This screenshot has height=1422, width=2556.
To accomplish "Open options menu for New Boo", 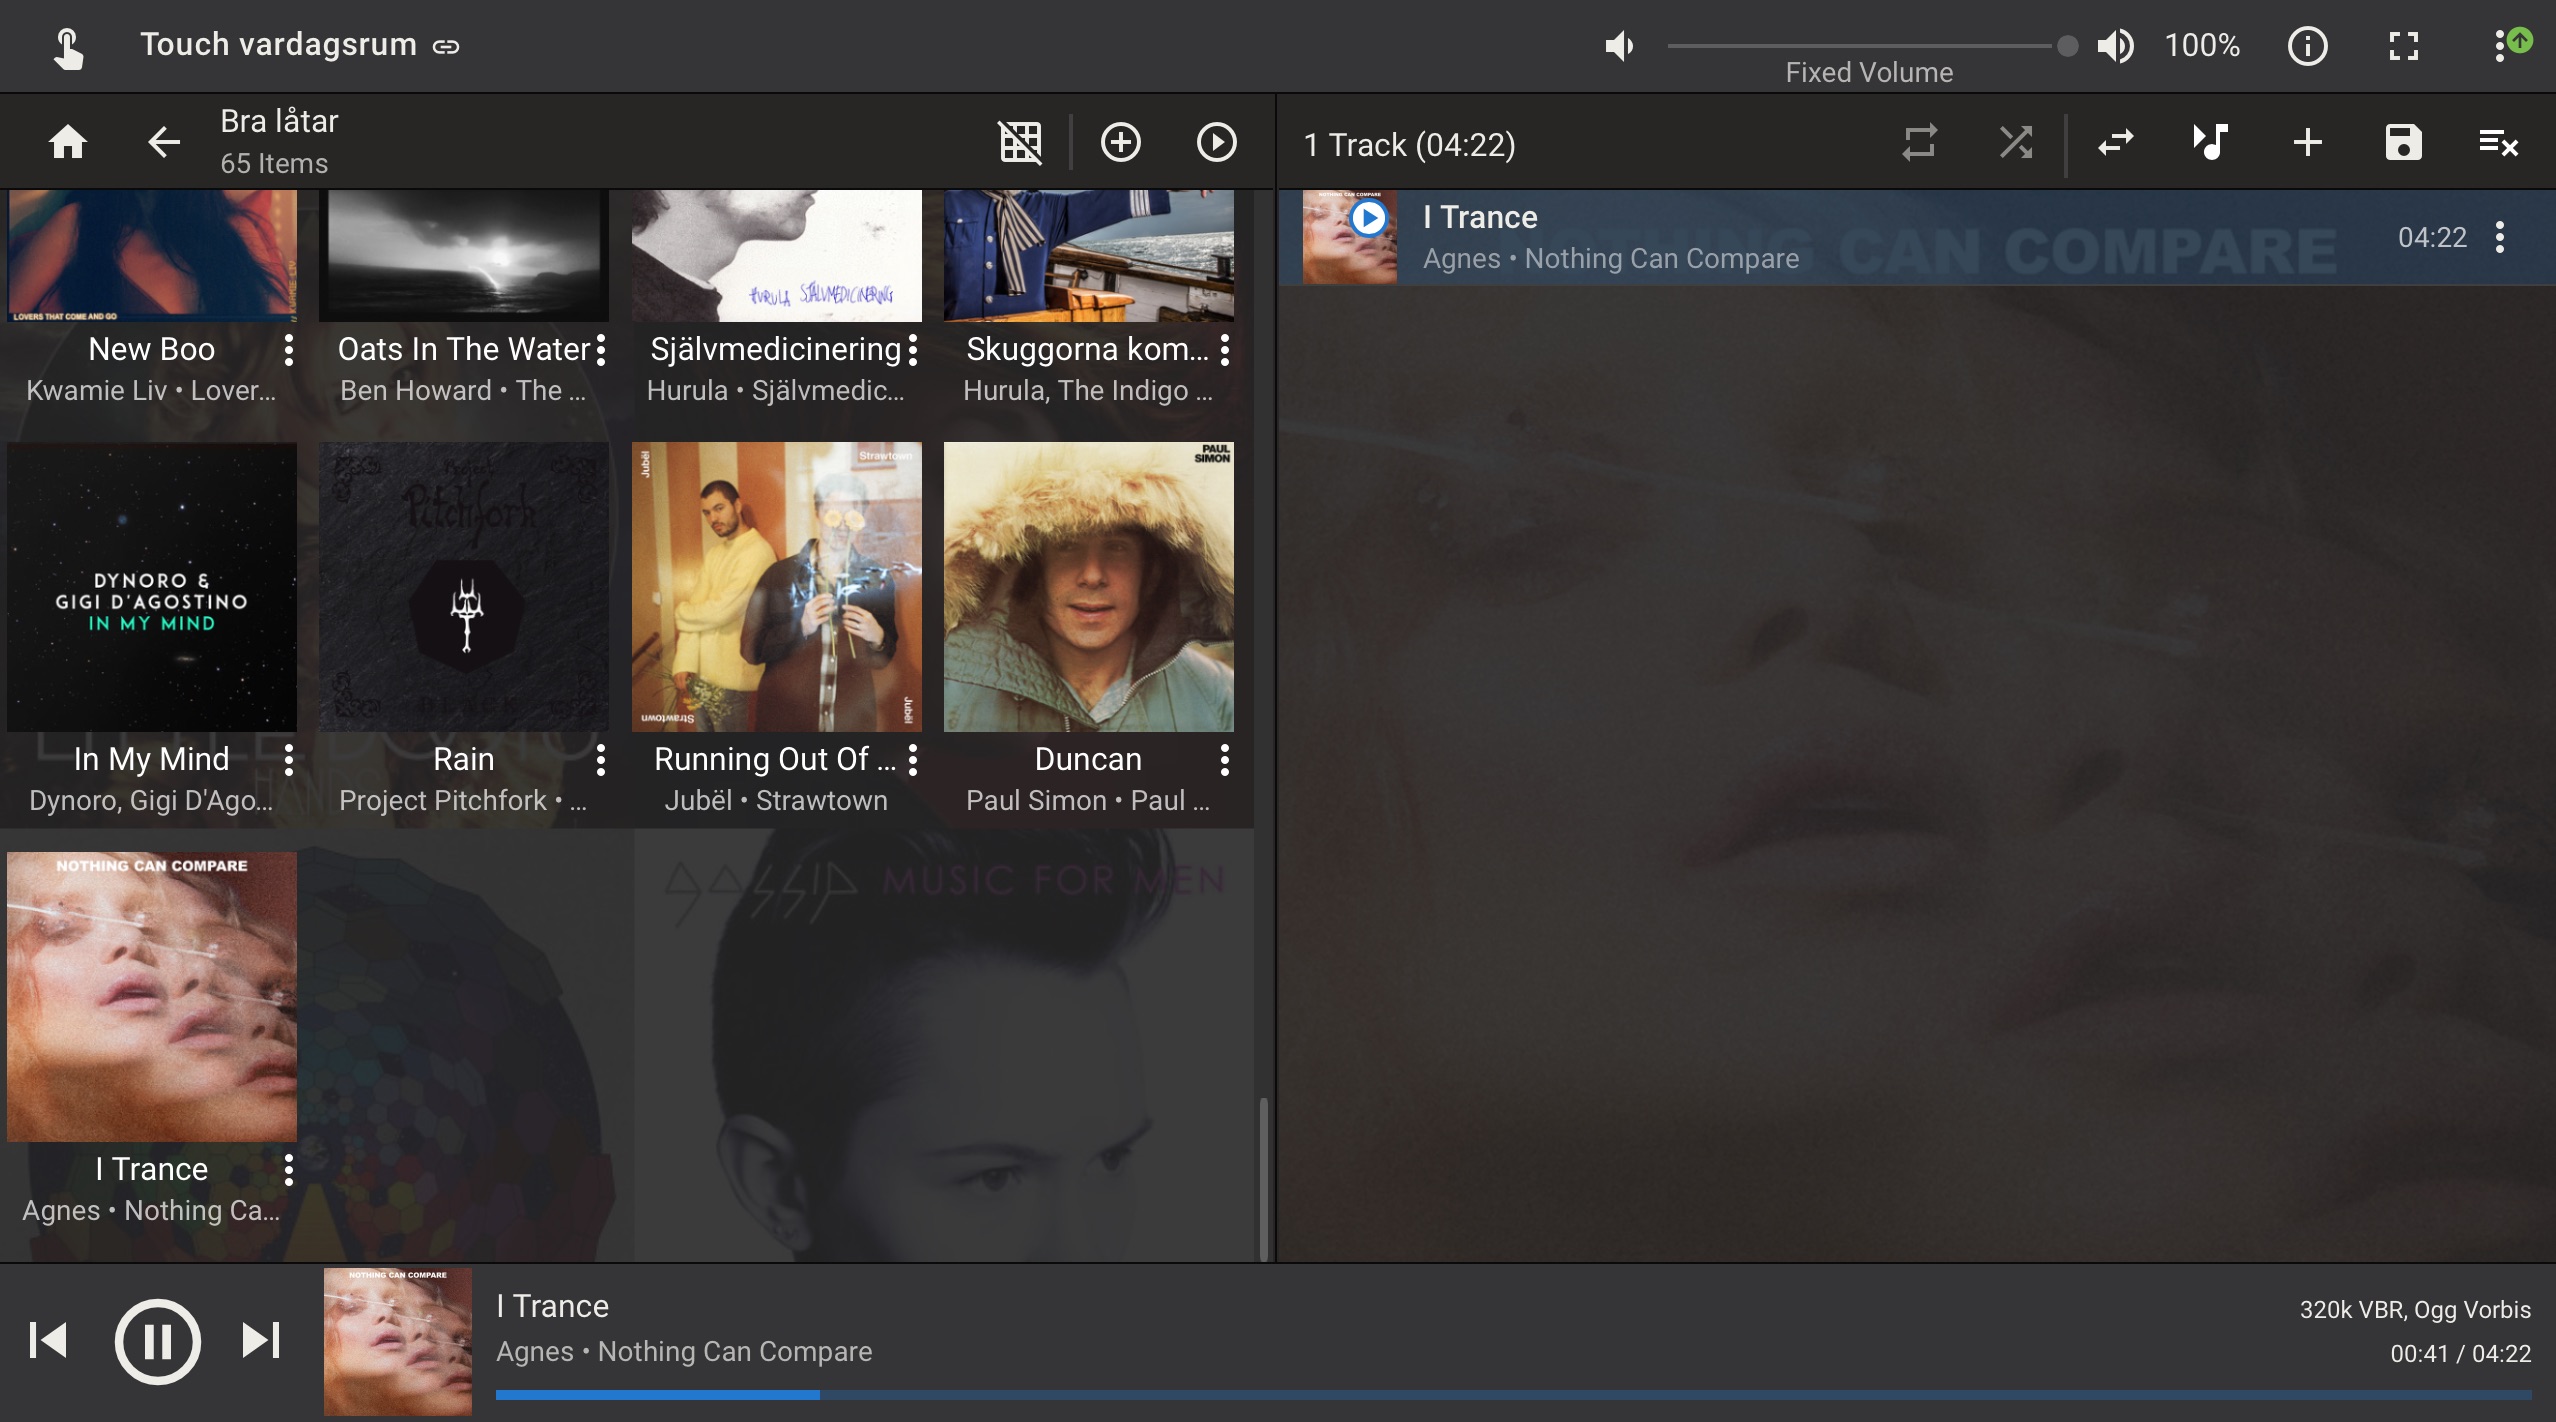I will (x=288, y=349).
